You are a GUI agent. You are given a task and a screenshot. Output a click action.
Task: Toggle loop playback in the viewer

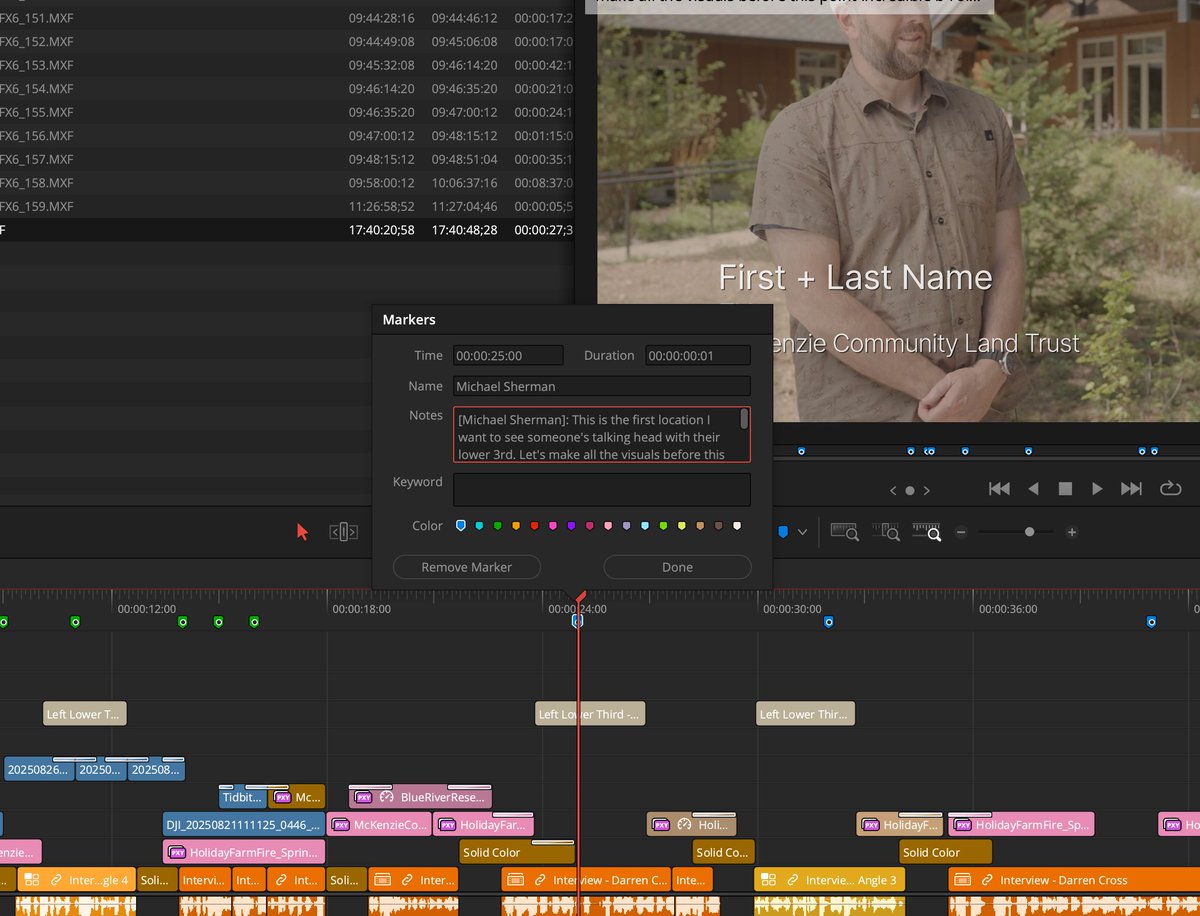[x=1169, y=488]
